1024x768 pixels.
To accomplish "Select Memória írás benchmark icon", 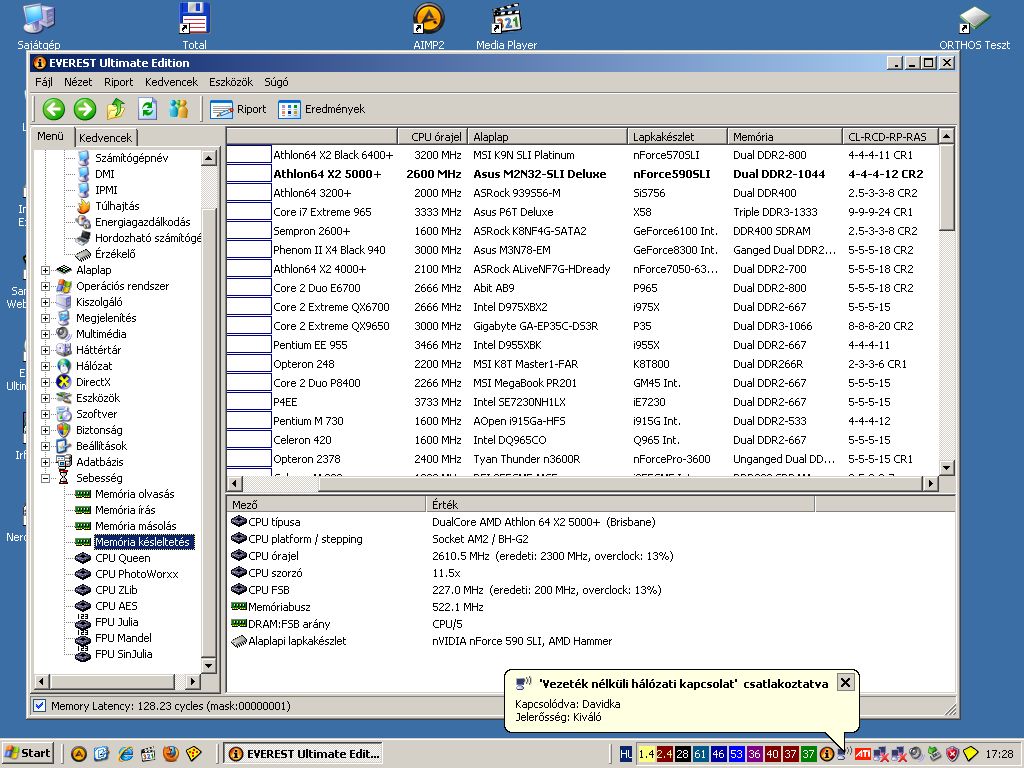I will point(83,510).
